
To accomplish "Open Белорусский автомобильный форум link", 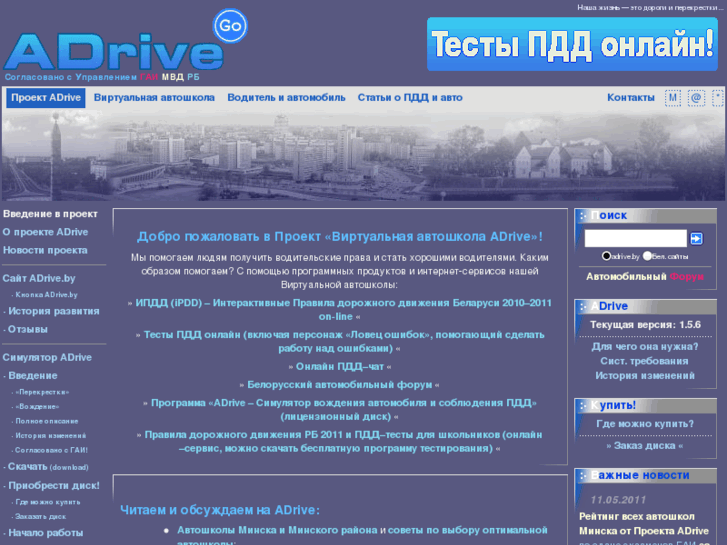I will tap(339, 385).
